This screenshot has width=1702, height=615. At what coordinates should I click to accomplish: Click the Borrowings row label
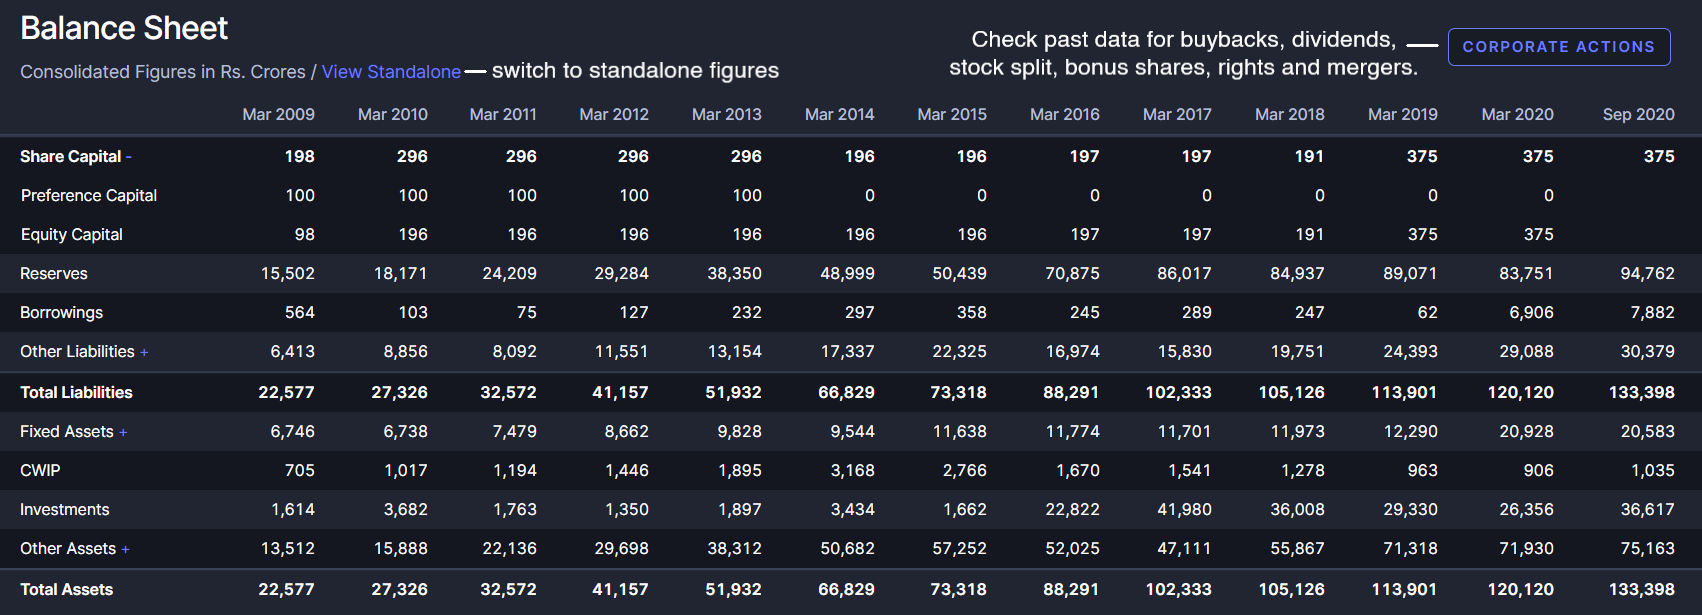coord(61,312)
